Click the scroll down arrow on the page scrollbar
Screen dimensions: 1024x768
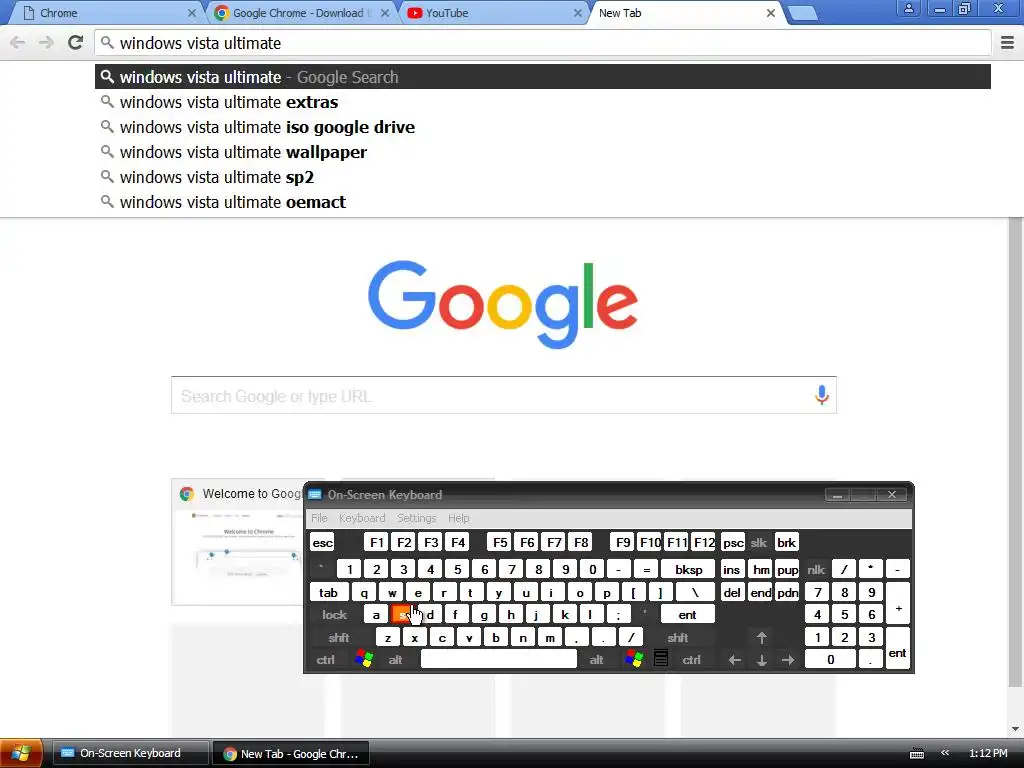tap(1015, 729)
